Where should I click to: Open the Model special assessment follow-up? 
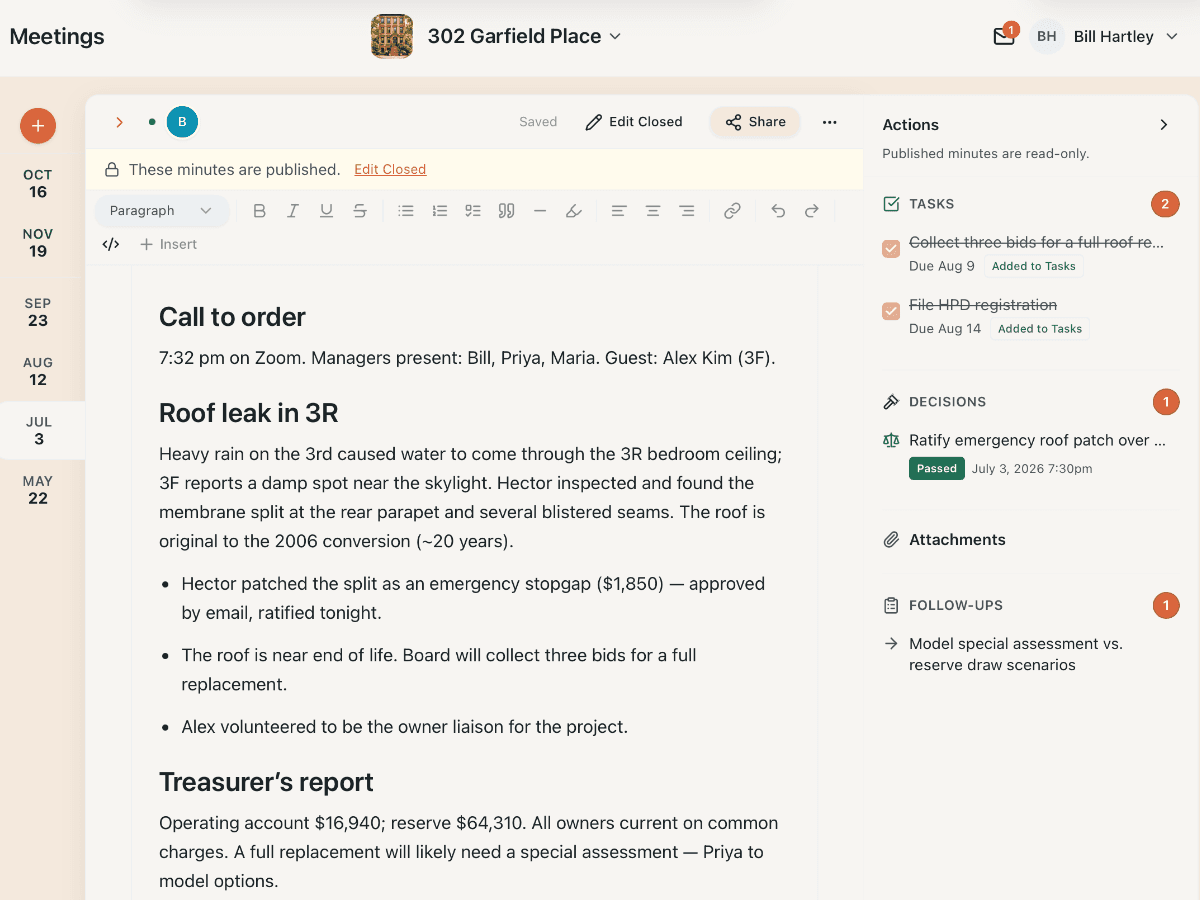pos(1015,654)
